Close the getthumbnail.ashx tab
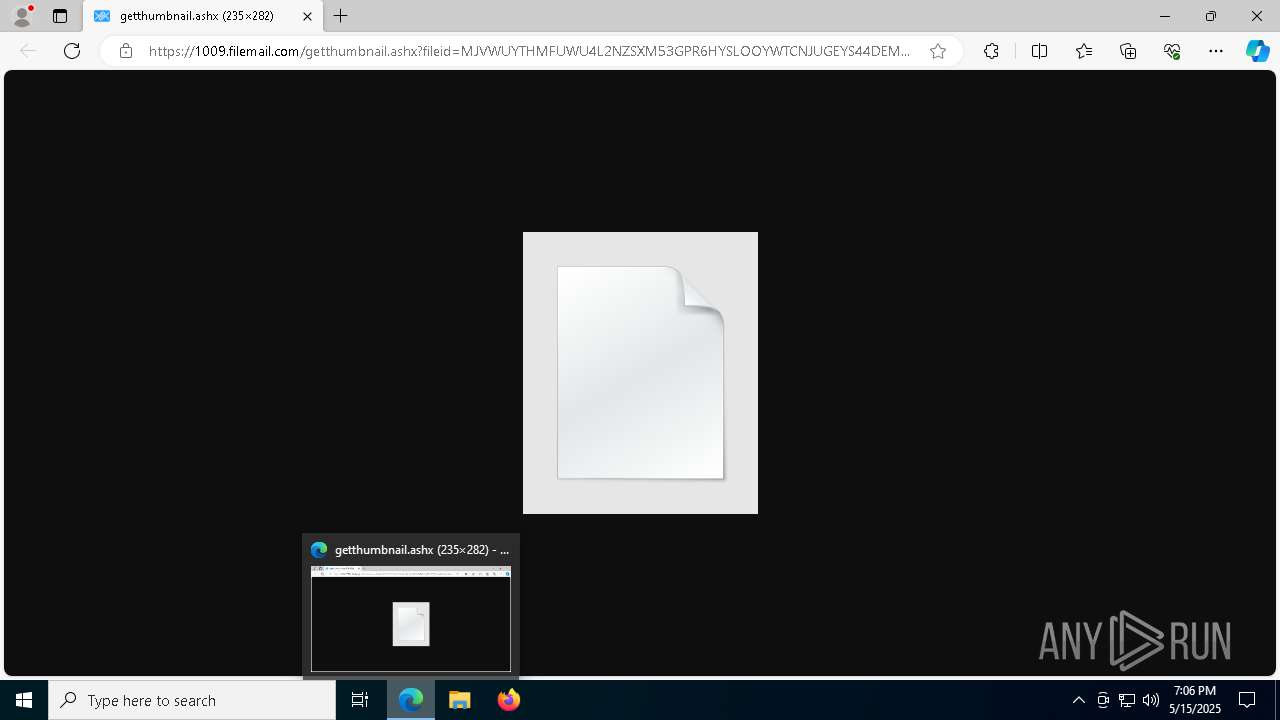 tap(307, 16)
